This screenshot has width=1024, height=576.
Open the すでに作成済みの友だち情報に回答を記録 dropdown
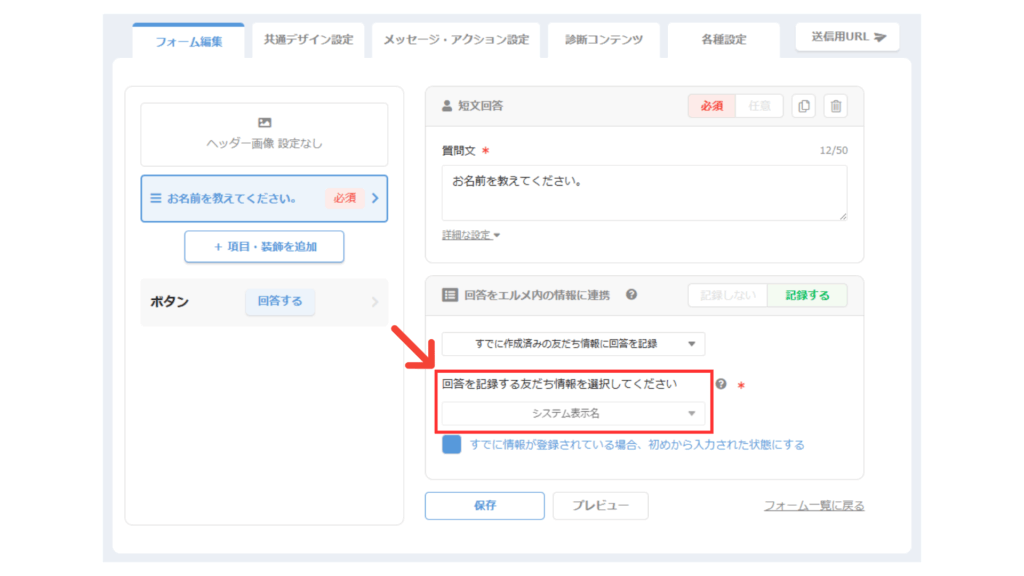(573, 344)
